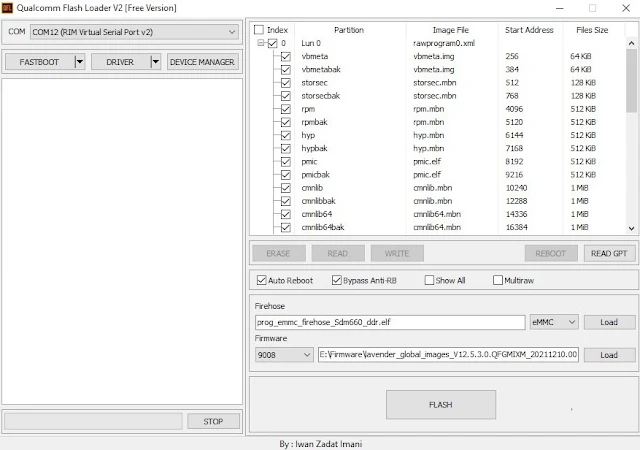Image resolution: width=640 pixels, height=450 pixels.
Task: Click Load button for Firmware
Action: point(609,355)
